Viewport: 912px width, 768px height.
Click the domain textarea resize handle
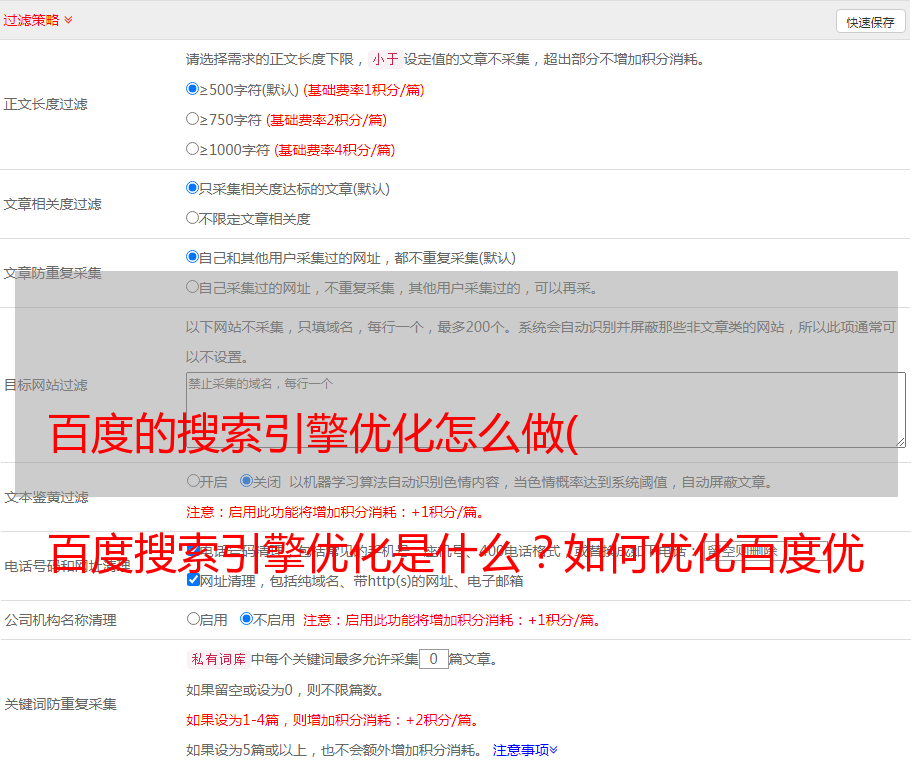[900, 441]
